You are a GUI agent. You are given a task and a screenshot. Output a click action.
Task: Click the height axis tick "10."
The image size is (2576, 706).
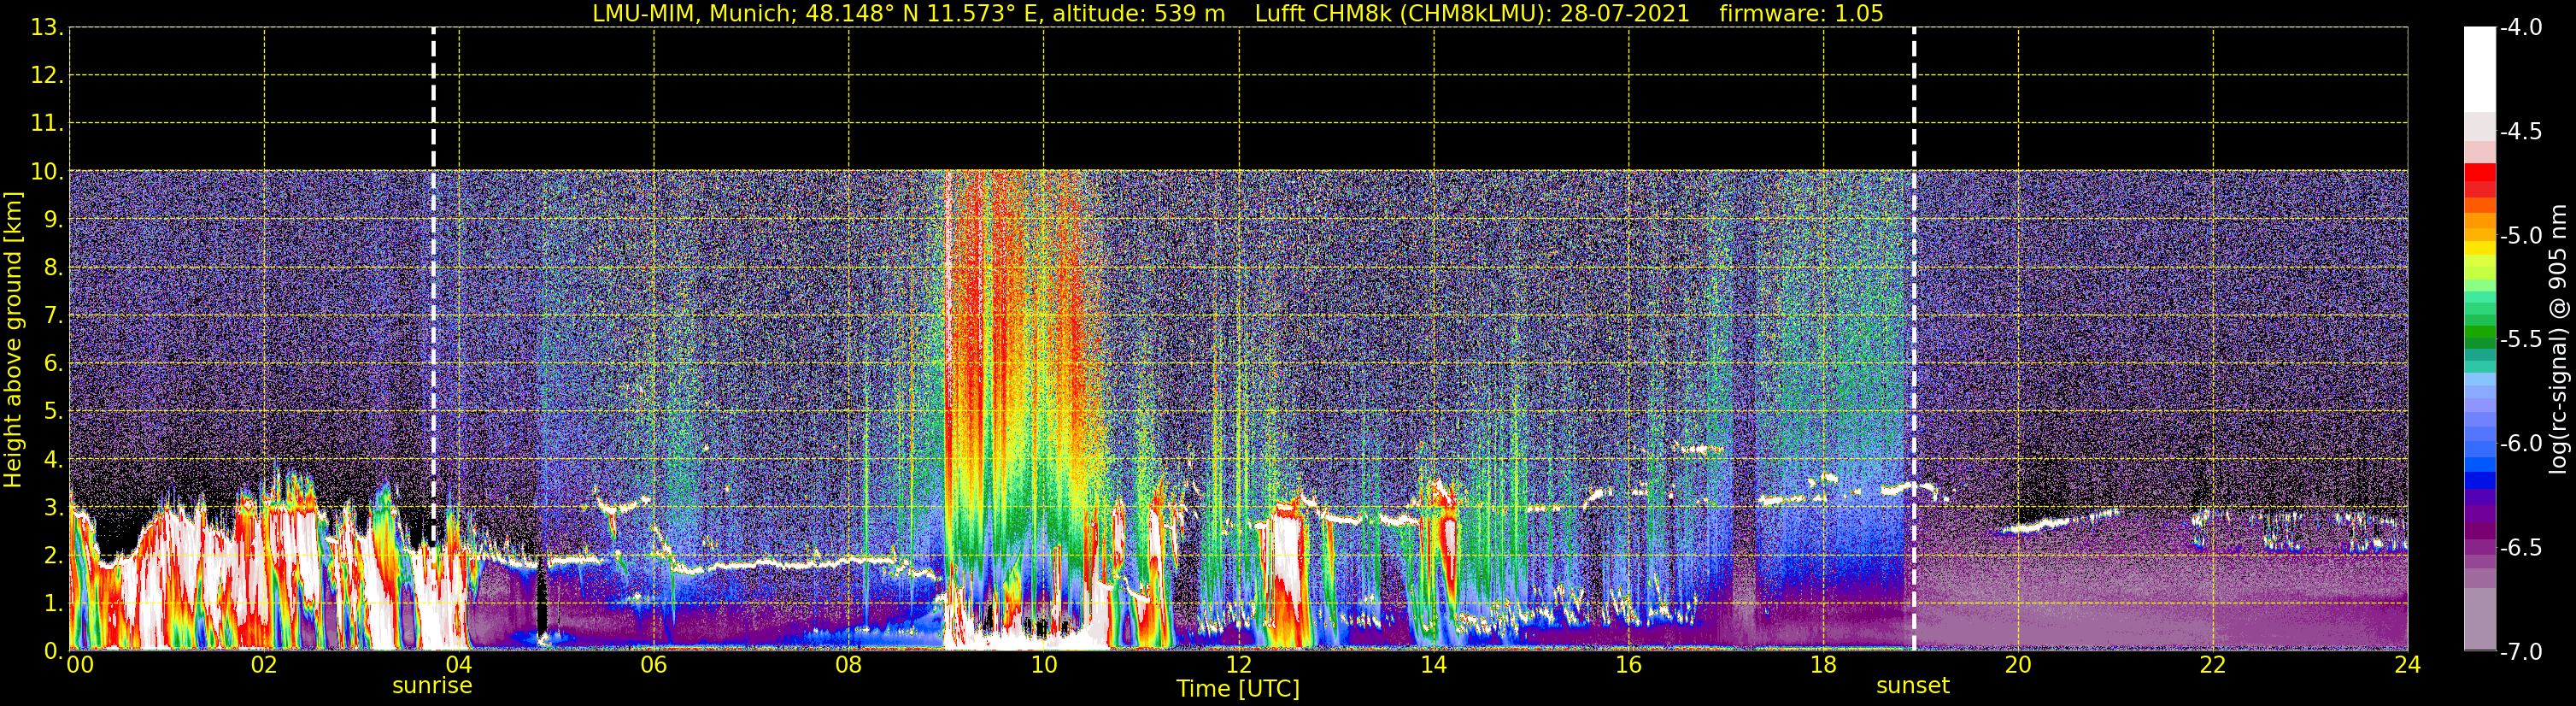tap(47, 171)
